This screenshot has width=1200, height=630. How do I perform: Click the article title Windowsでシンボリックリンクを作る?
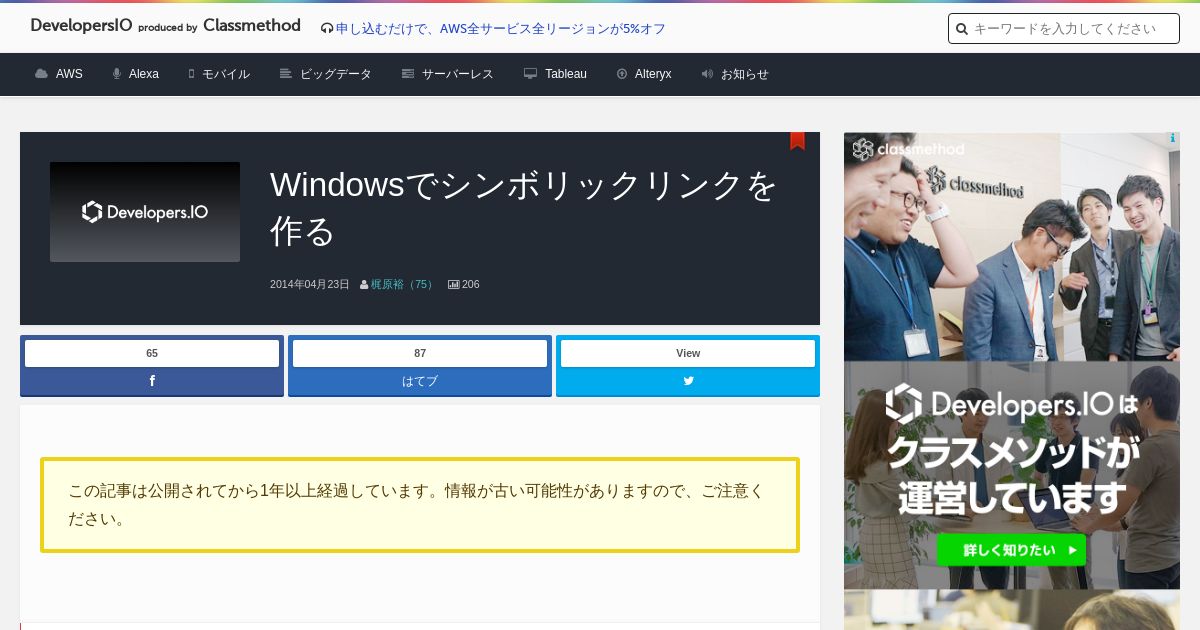[x=524, y=208]
